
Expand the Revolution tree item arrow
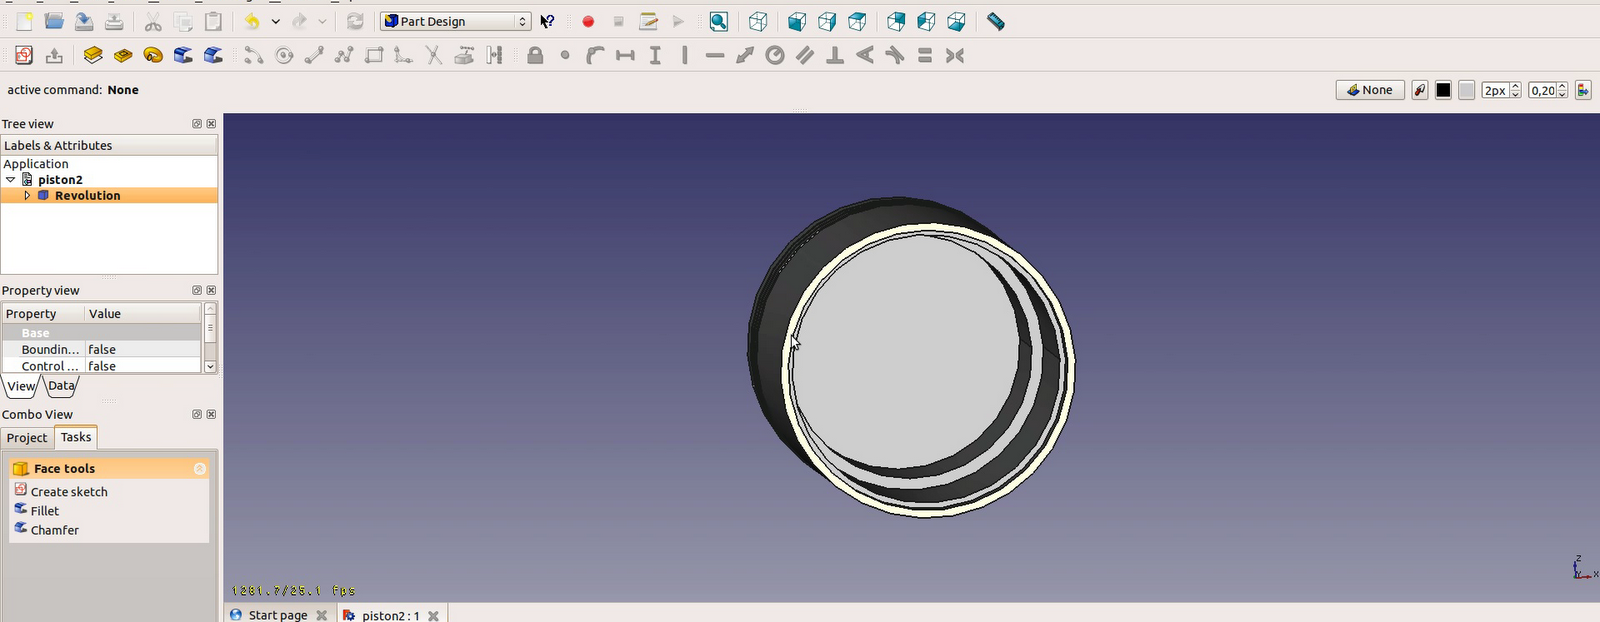pyautogui.click(x=27, y=196)
